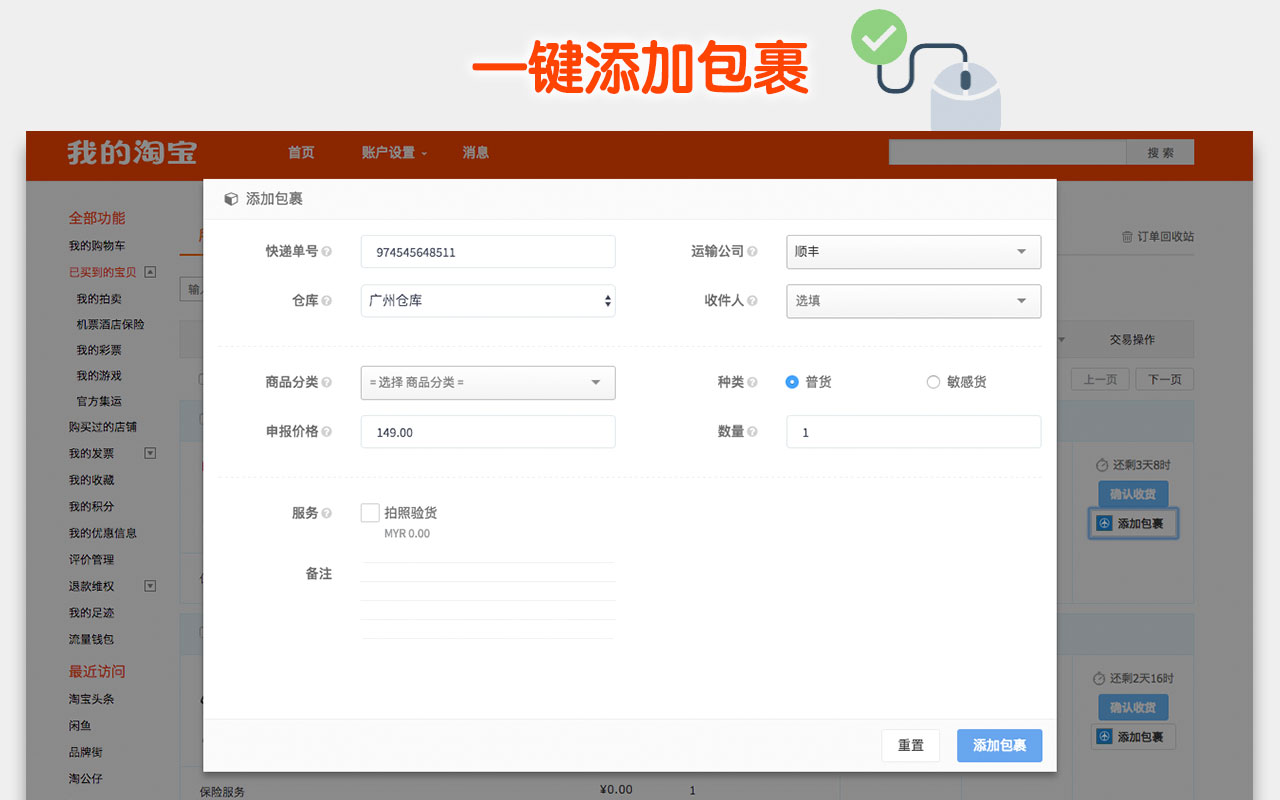
Task: Click 添加包裹 button under 还剩2天16时
Action: click(x=1133, y=737)
